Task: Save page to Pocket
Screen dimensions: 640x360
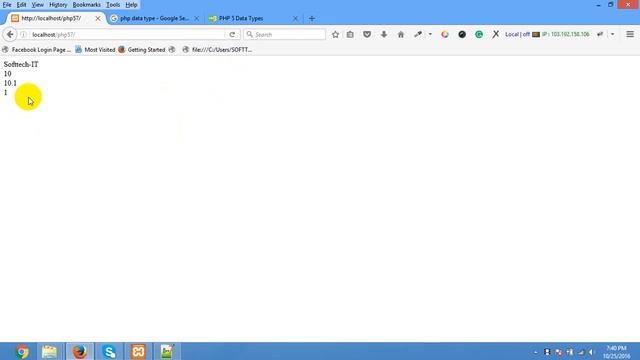Action: point(367,35)
